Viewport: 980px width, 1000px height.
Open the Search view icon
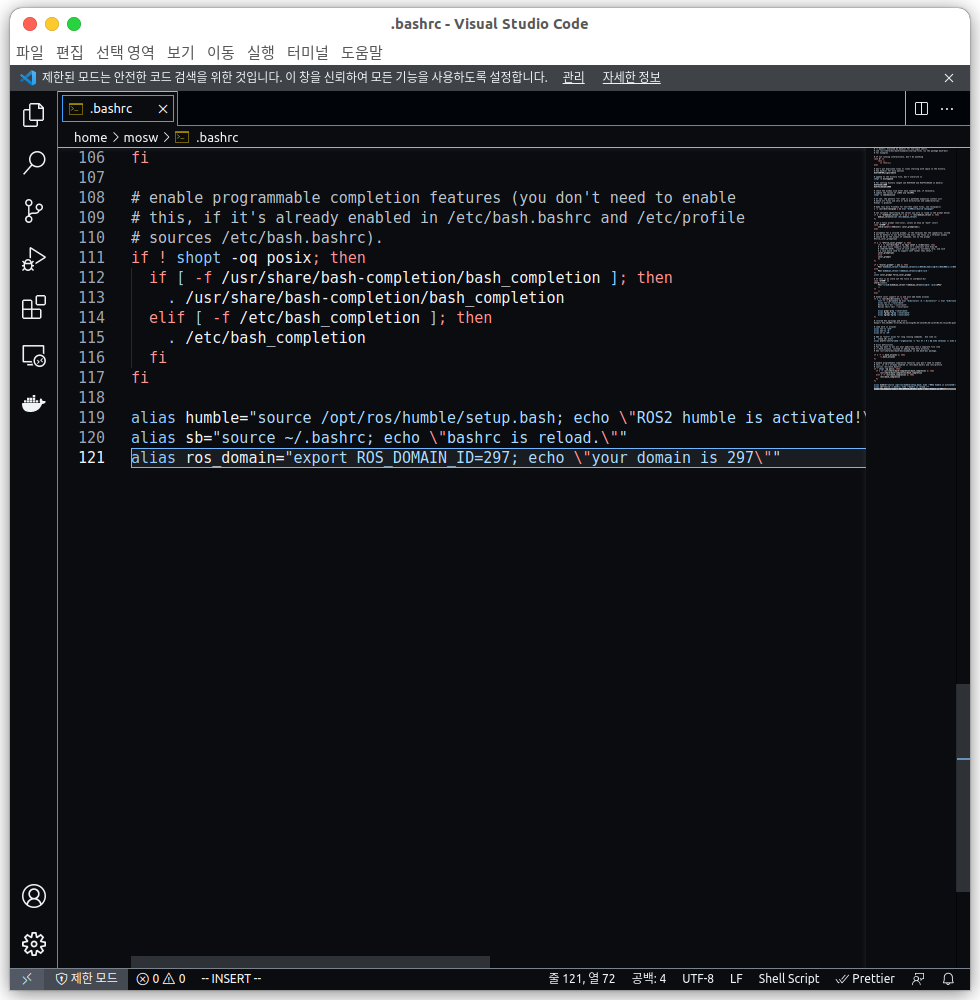(34, 163)
